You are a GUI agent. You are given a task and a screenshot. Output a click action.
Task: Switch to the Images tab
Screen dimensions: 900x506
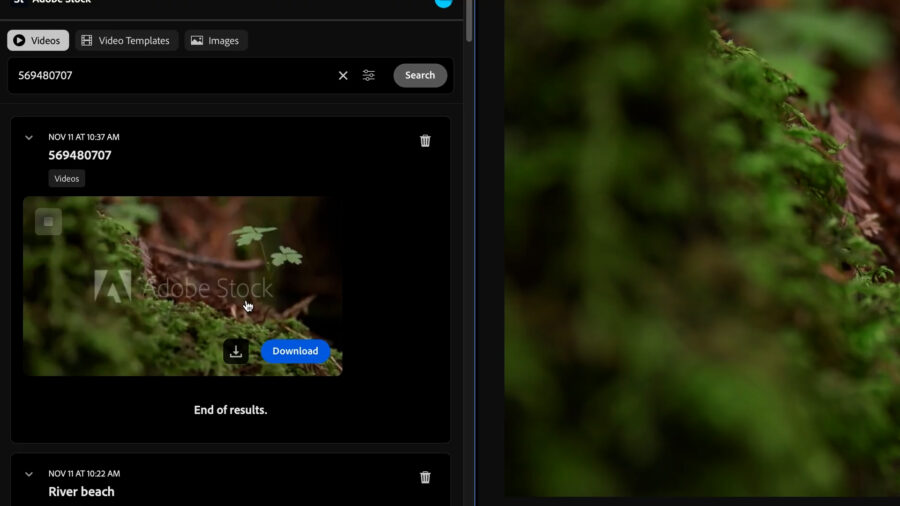coord(215,41)
